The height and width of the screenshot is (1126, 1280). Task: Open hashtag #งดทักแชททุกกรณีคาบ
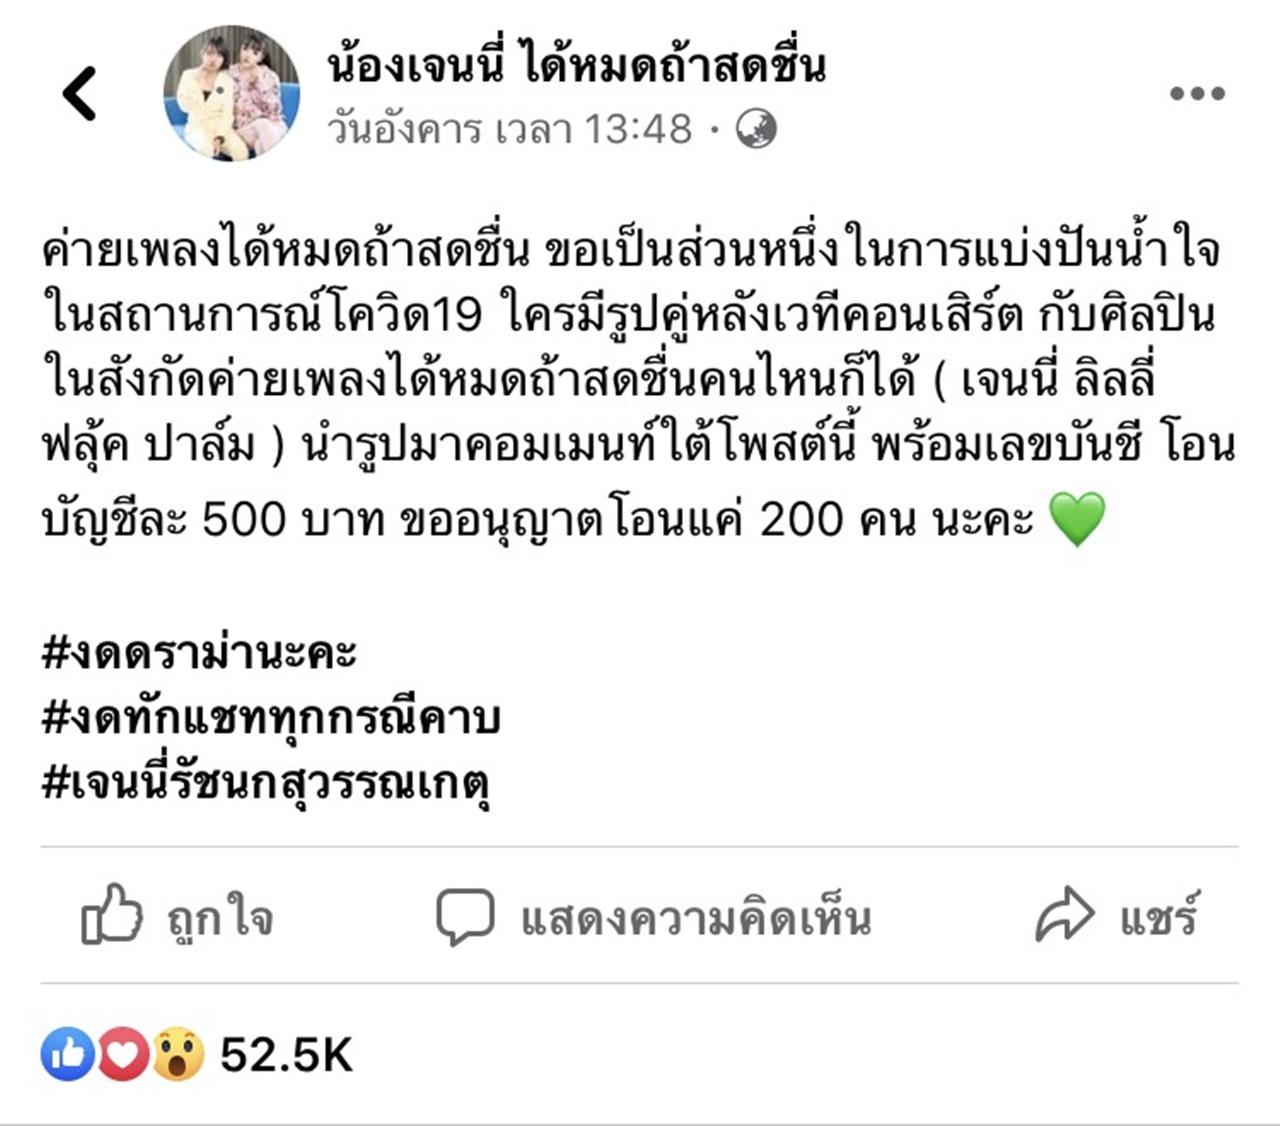click(271, 718)
